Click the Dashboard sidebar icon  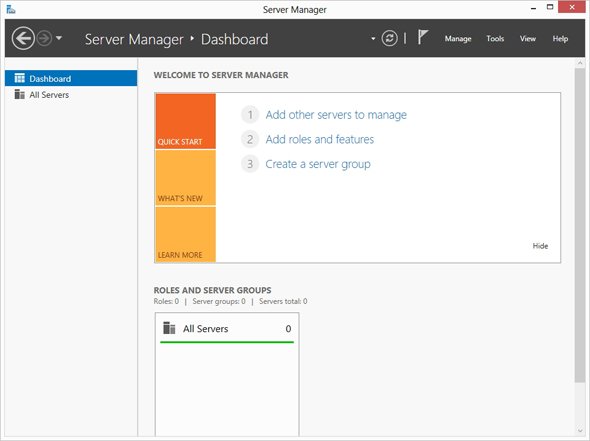pos(20,78)
